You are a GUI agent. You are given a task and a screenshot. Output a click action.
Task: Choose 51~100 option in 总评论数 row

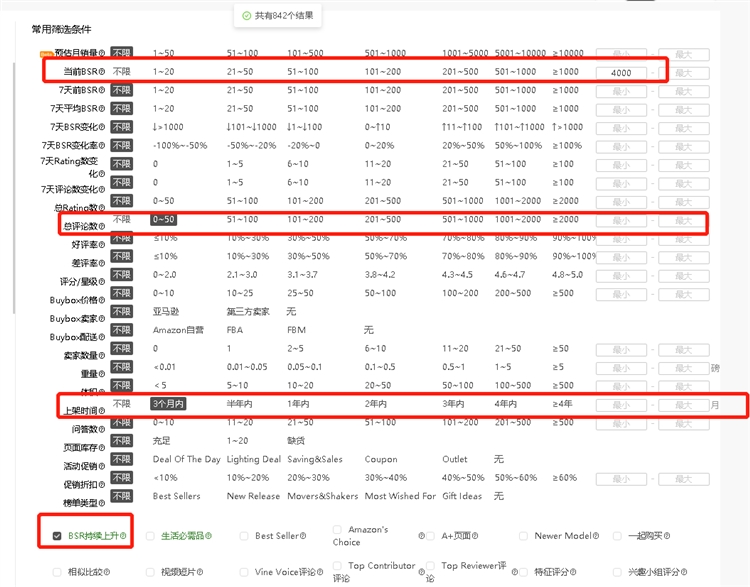click(242, 219)
